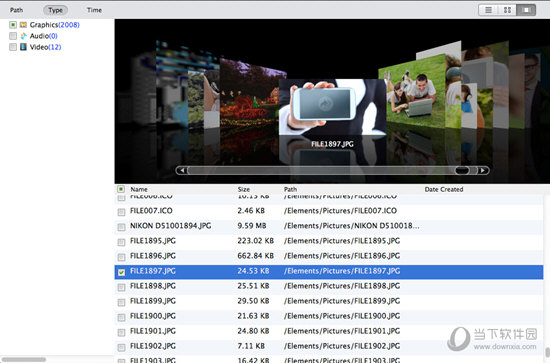Sort by Size column header
The image size is (550, 363).
click(244, 189)
